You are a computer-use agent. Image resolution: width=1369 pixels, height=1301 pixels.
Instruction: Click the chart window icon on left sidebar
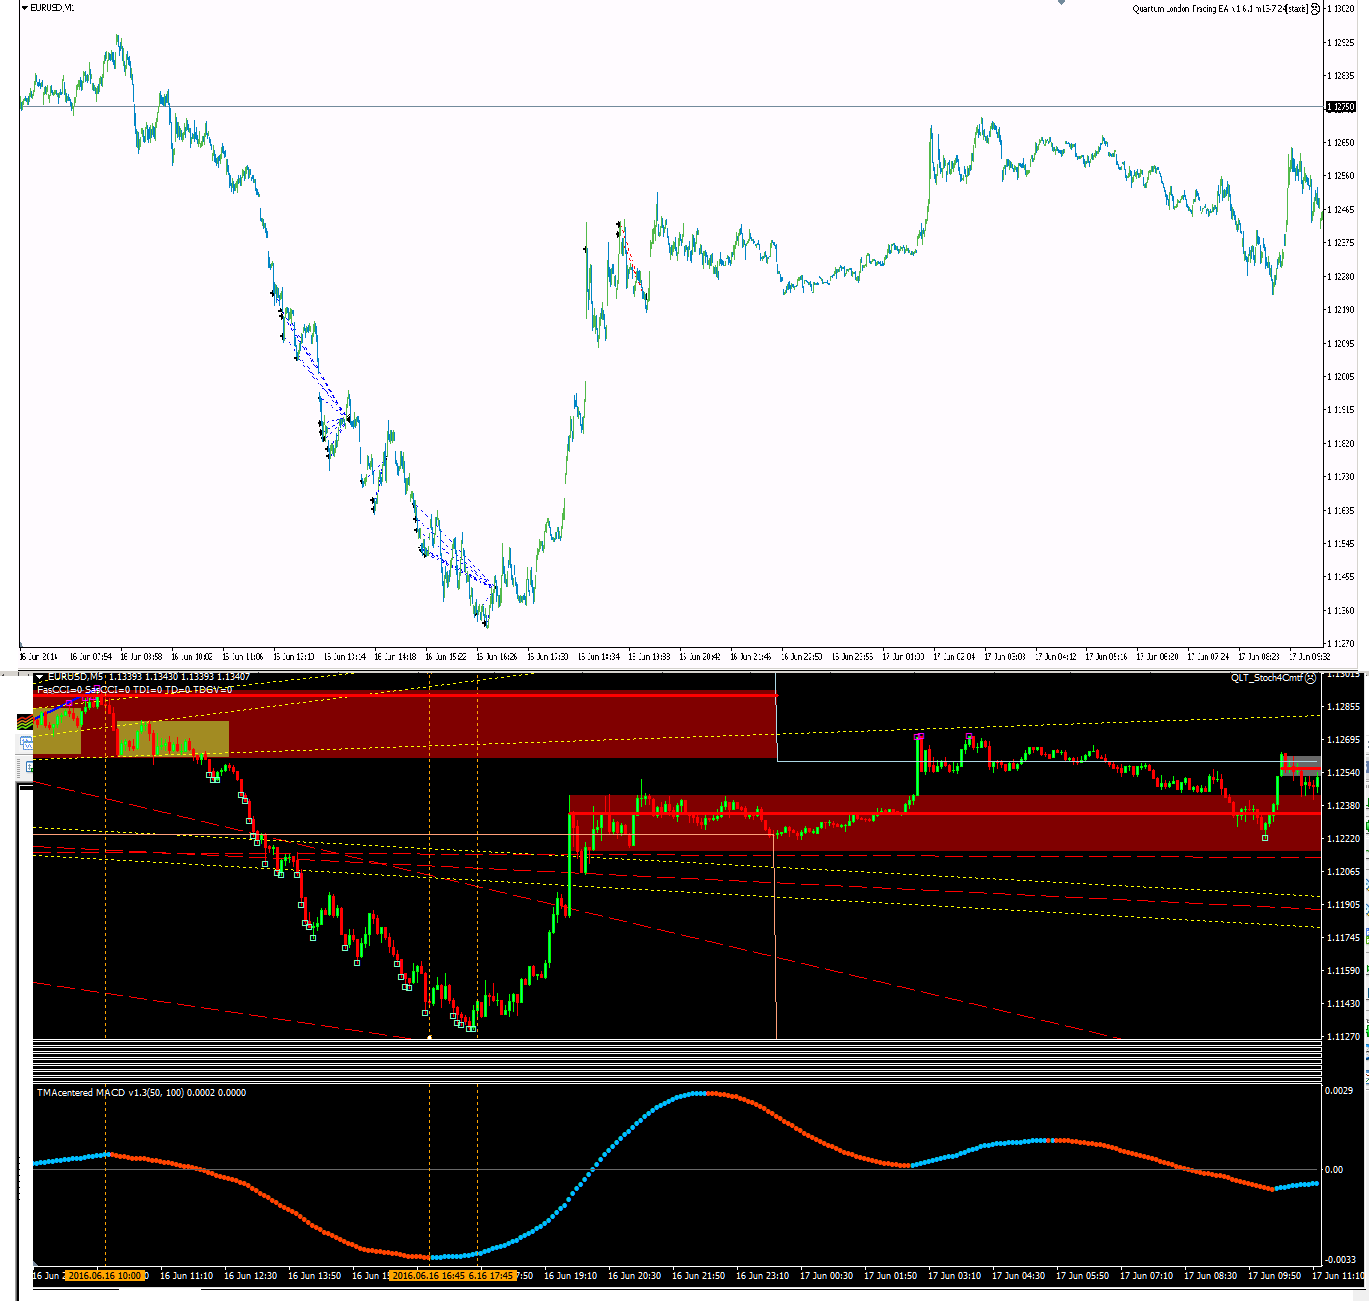click(25, 744)
